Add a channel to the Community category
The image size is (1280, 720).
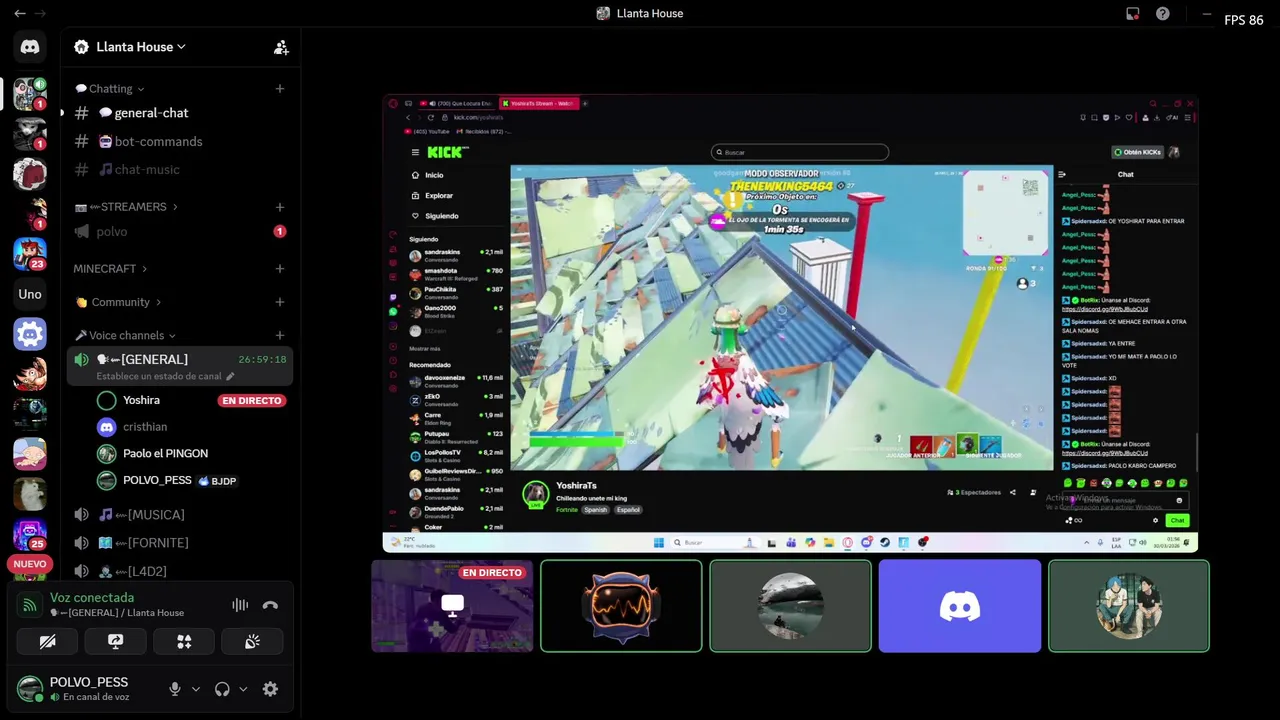pos(280,302)
